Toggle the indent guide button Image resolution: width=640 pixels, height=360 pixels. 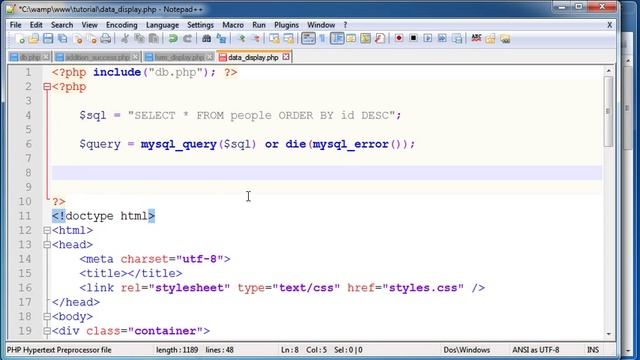[x=337, y=39]
